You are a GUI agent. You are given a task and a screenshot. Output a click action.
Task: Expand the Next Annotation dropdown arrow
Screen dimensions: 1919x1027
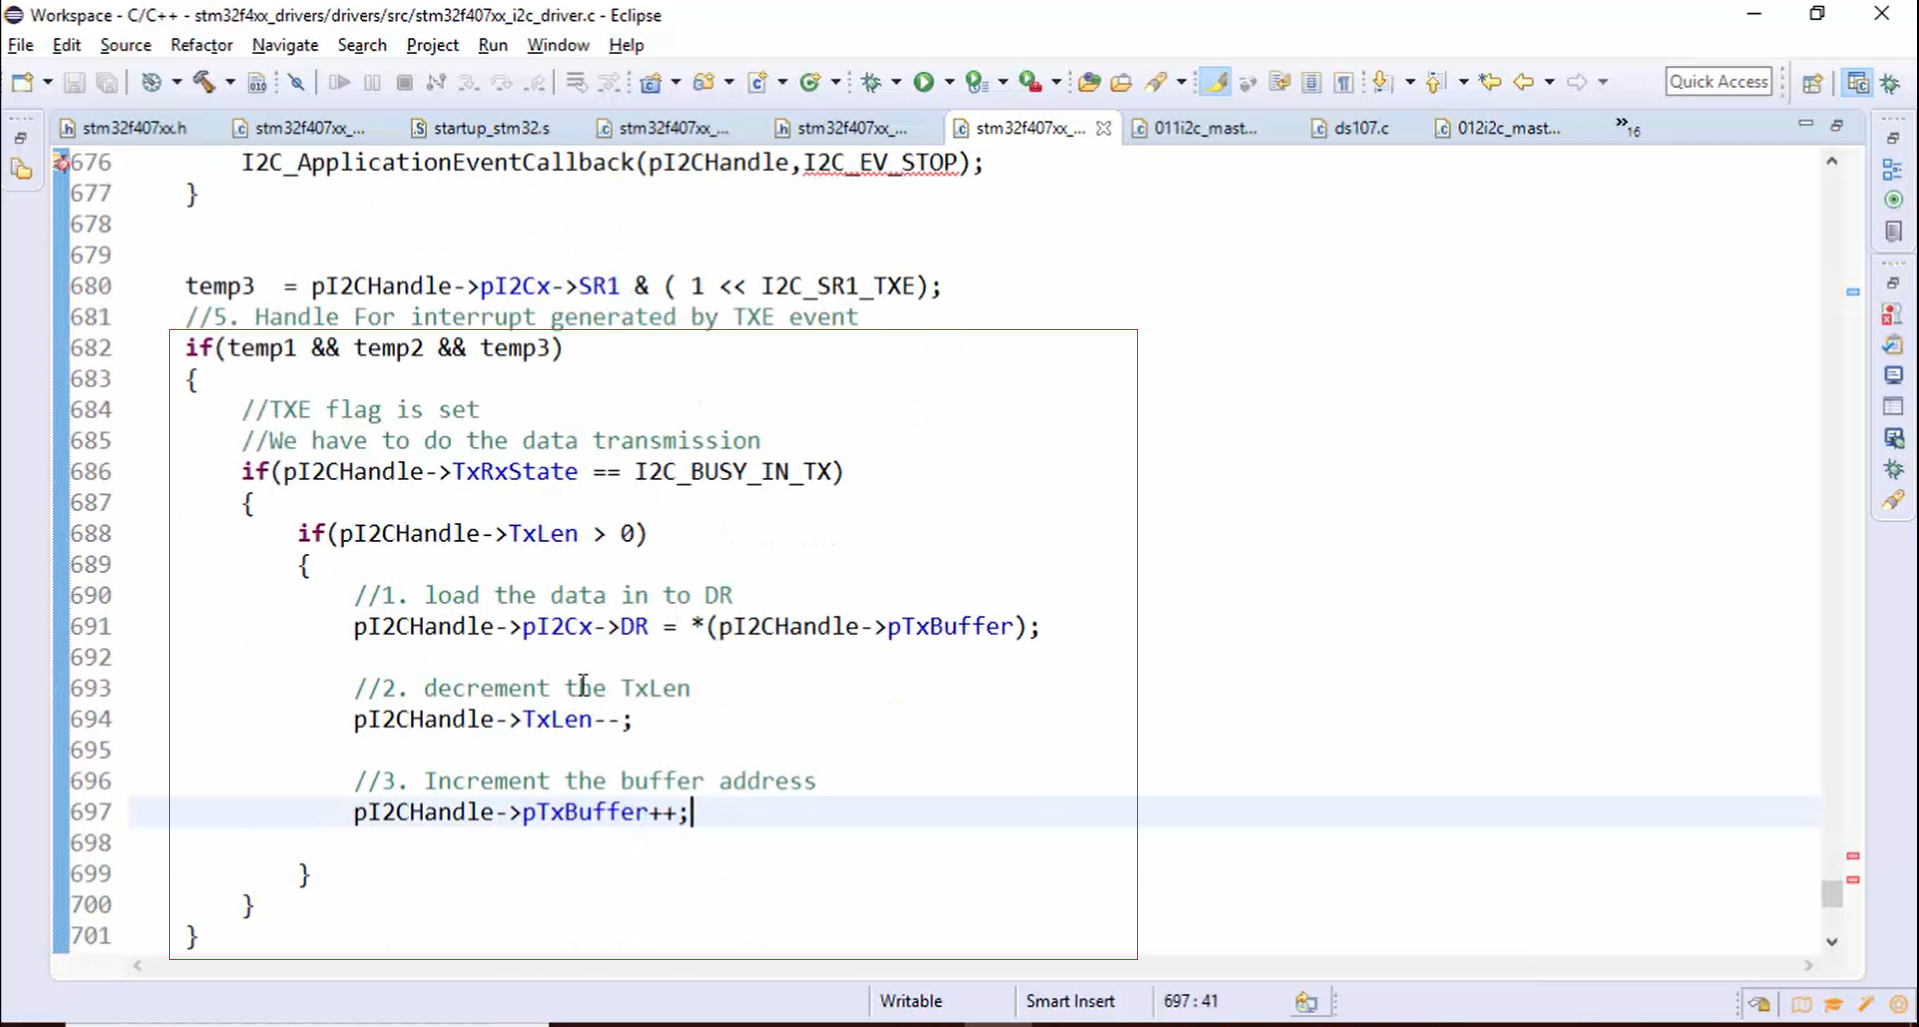pos(1410,82)
